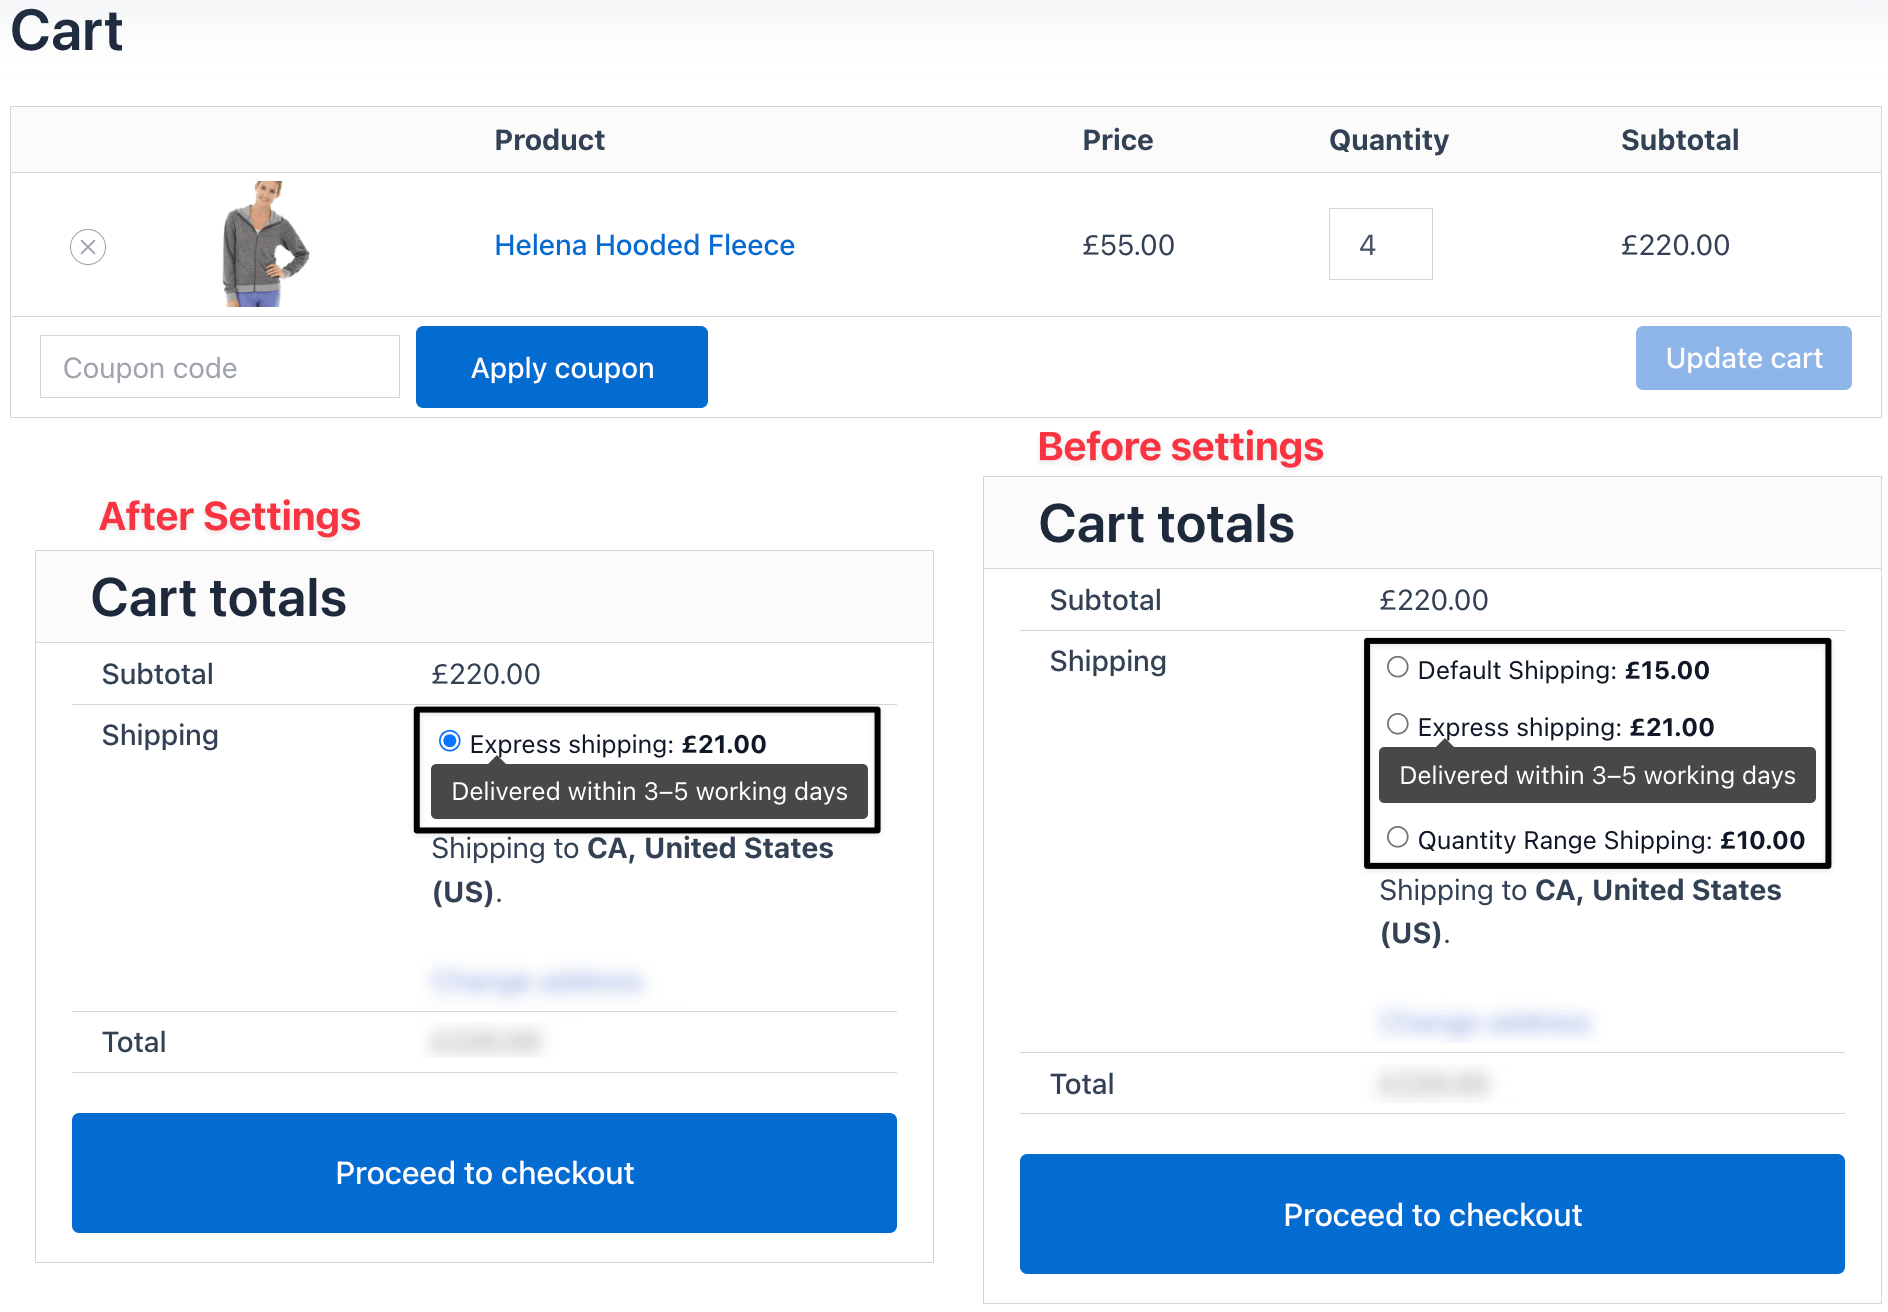The image size is (1888, 1312).
Task: Proceed to checkout from After Settings panel
Action: (x=484, y=1172)
